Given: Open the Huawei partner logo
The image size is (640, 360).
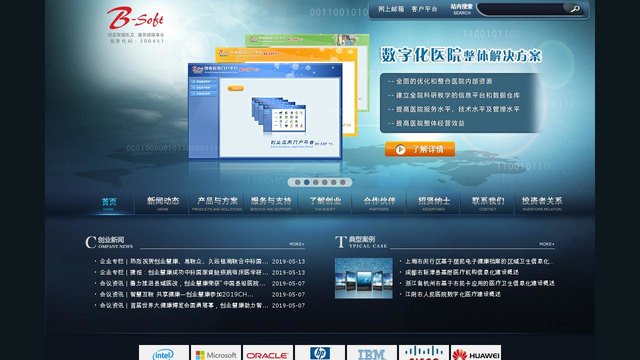Looking at the screenshot, I should click(476, 353).
